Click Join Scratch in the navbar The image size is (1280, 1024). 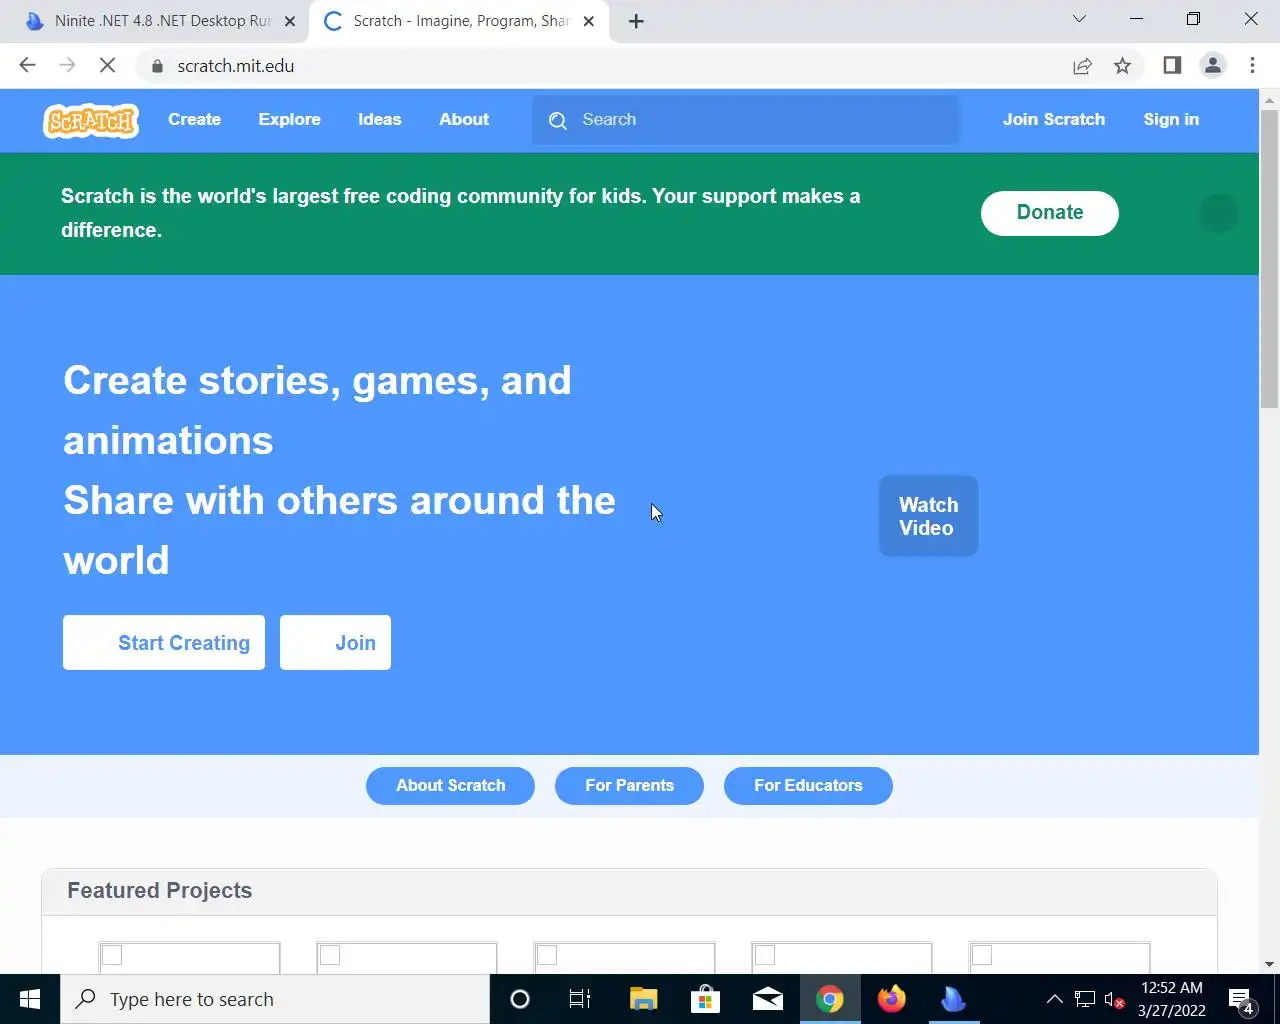(1054, 119)
